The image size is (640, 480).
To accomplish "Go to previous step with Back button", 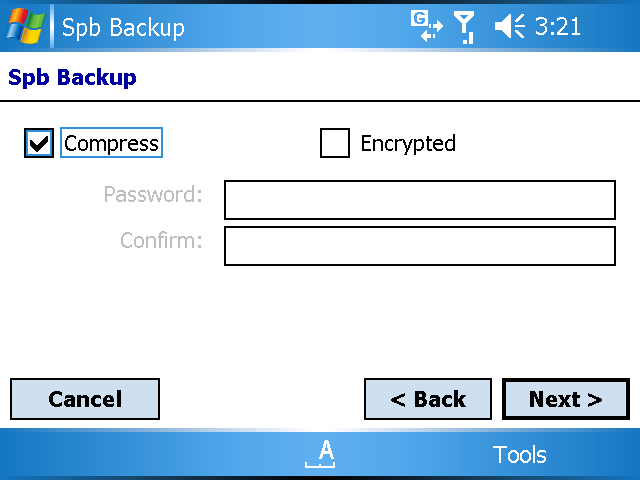I will tap(428, 399).
